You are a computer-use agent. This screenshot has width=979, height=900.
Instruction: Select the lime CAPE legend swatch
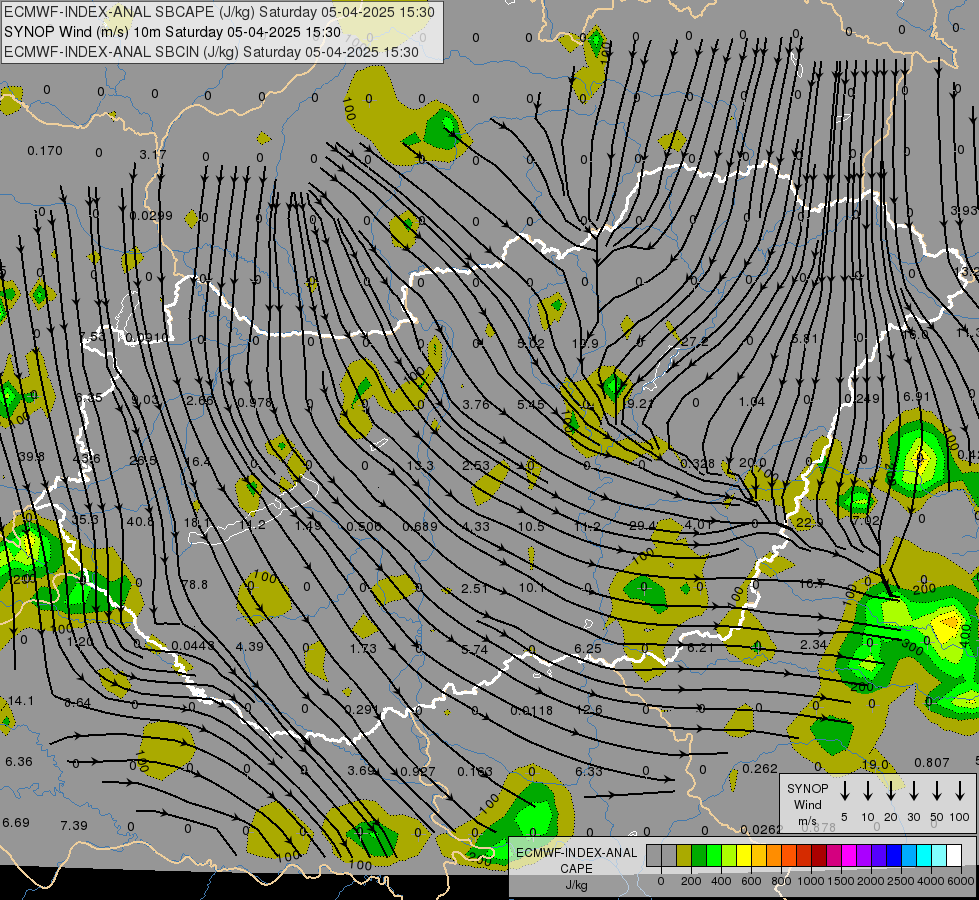click(729, 856)
